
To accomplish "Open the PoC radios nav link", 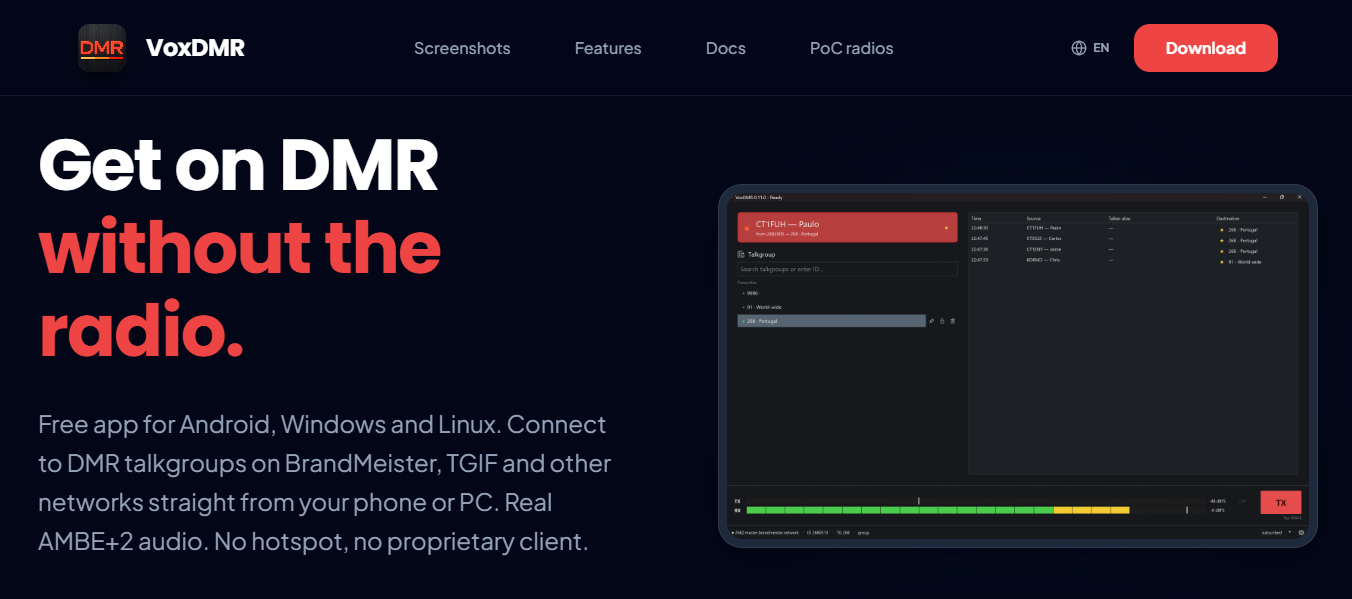I will pyautogui.click(x=852, y=48).
